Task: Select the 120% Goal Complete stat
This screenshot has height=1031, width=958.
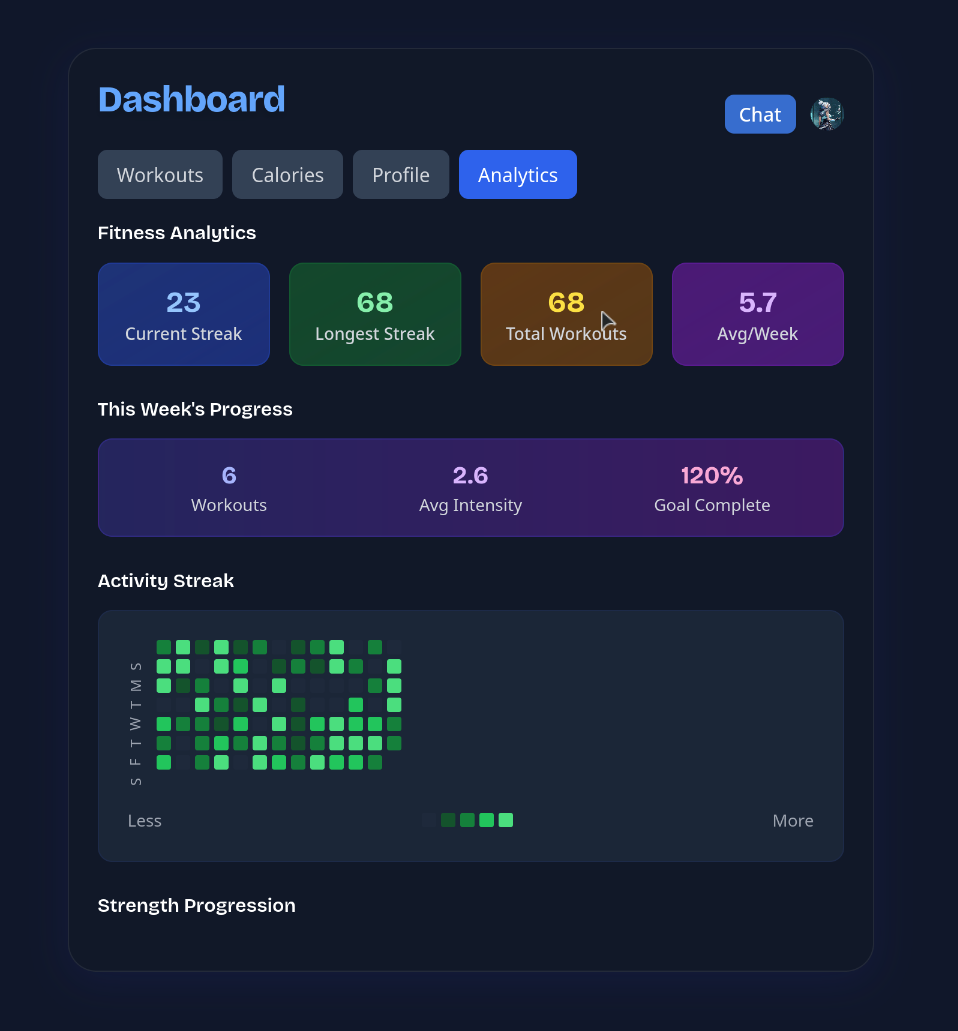Action: (712, 487)
